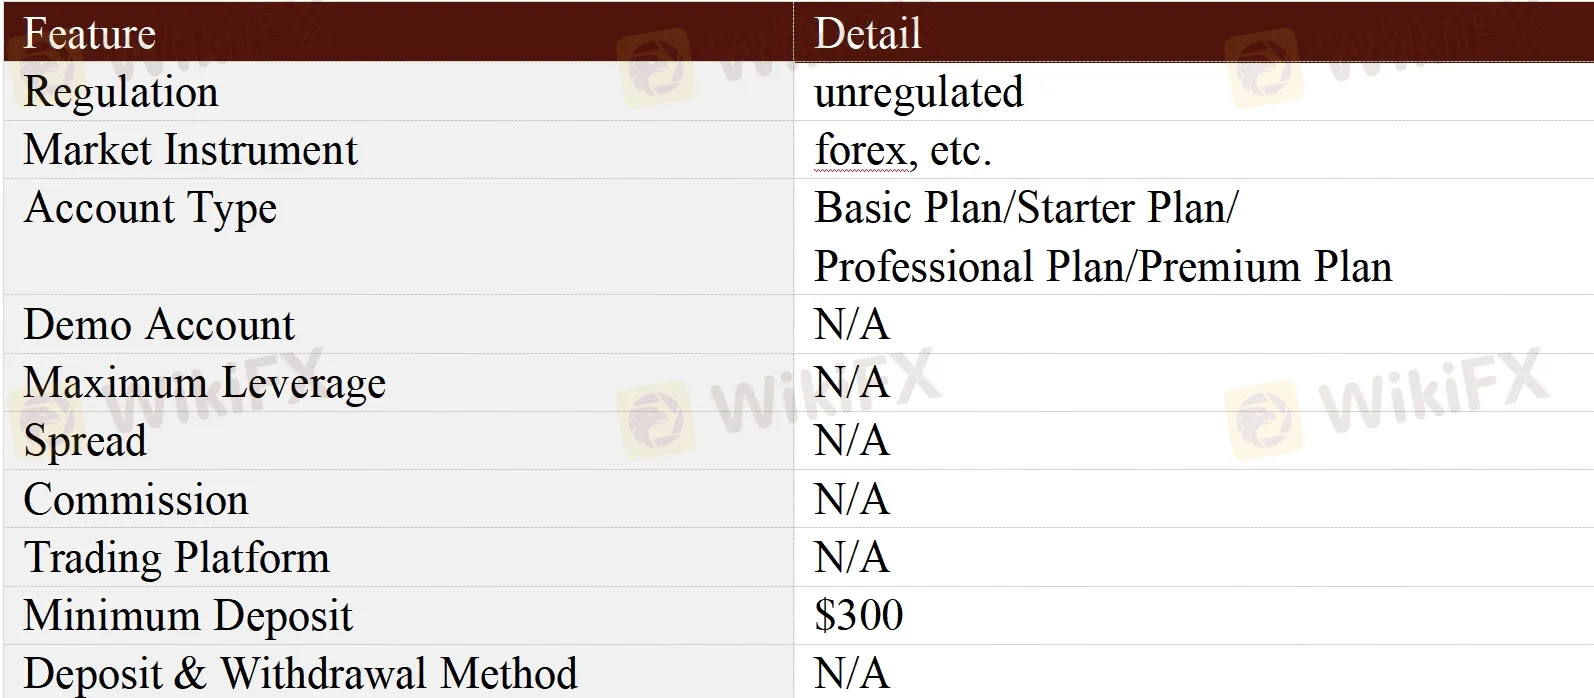The height and width of the screenshot is (698, 1594).
Task: Select the "Regulation" row label
Action: (120, 92)
